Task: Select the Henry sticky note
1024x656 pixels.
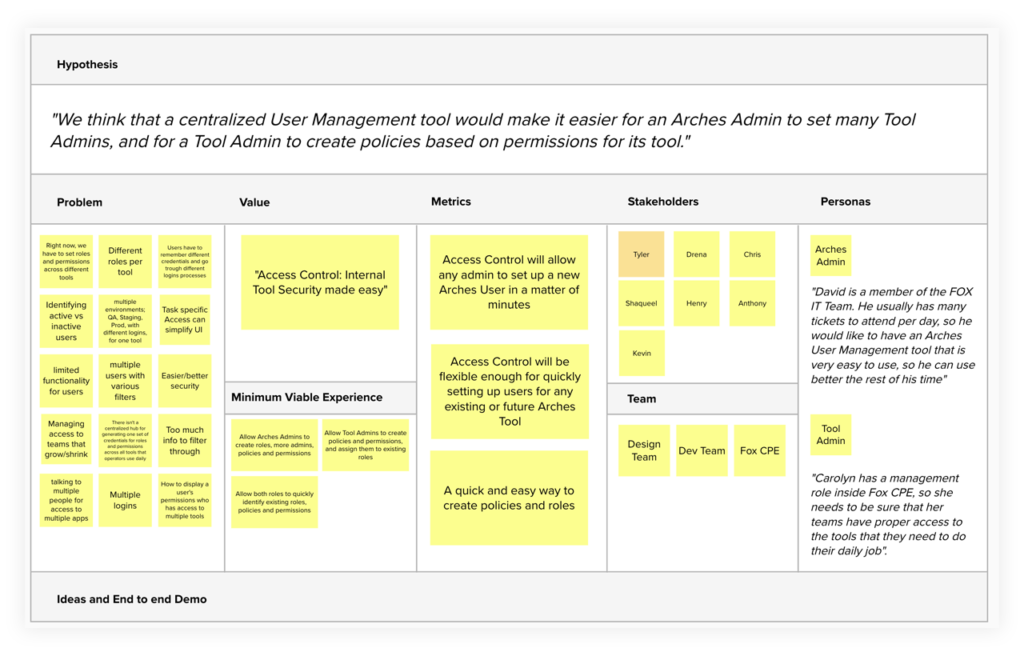Action: click(697, 303)
